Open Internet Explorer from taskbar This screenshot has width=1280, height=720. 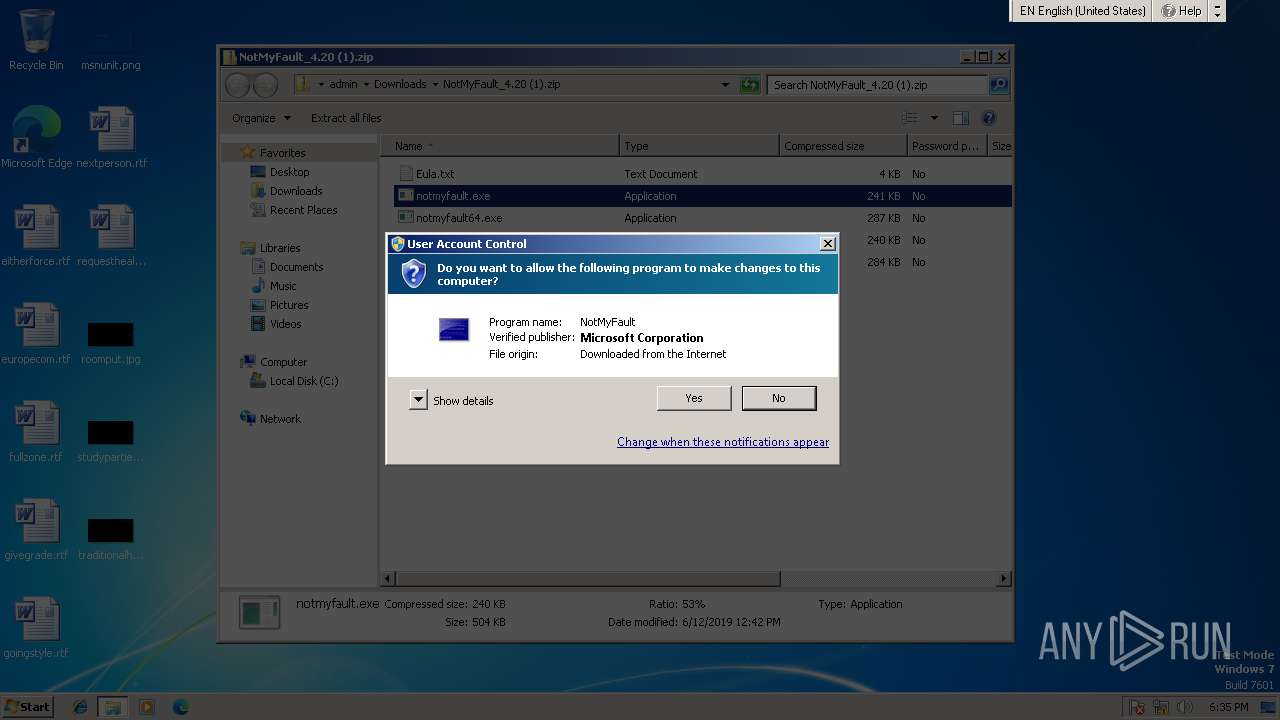(x=80, y=707)
